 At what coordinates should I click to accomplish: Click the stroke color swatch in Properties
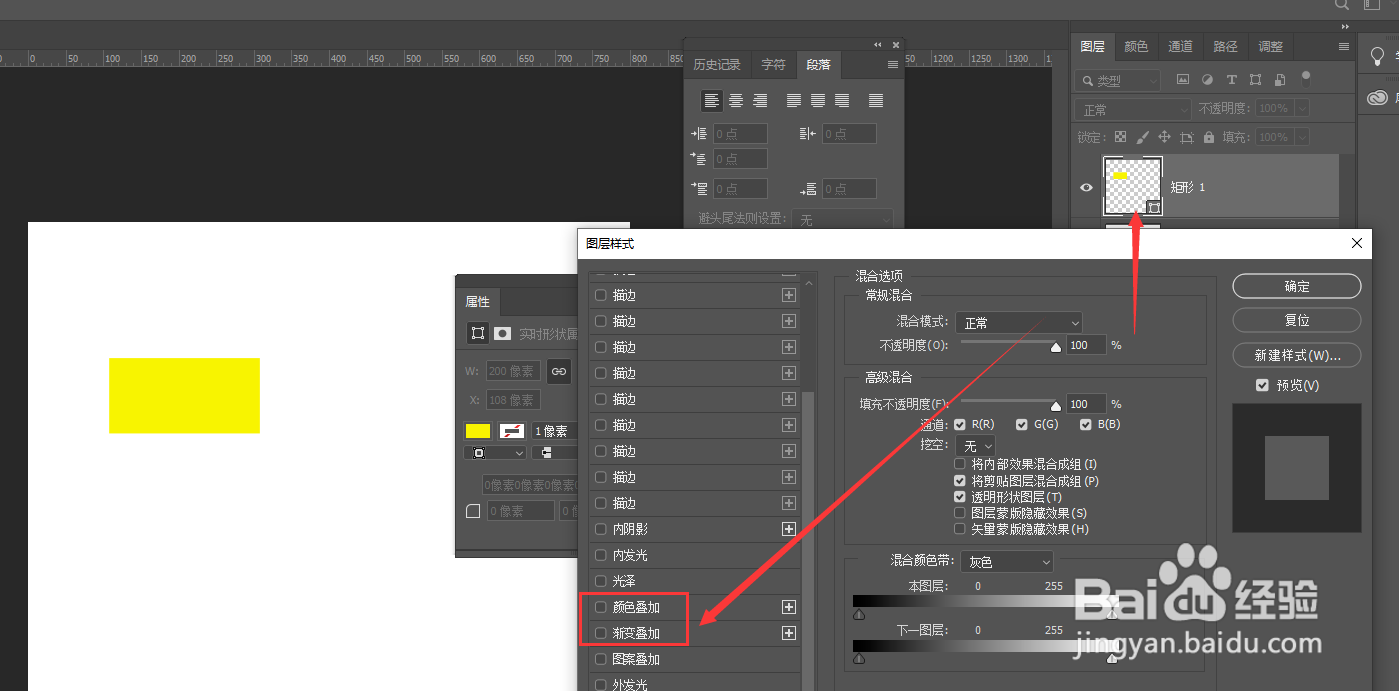[x=512, y=431]
